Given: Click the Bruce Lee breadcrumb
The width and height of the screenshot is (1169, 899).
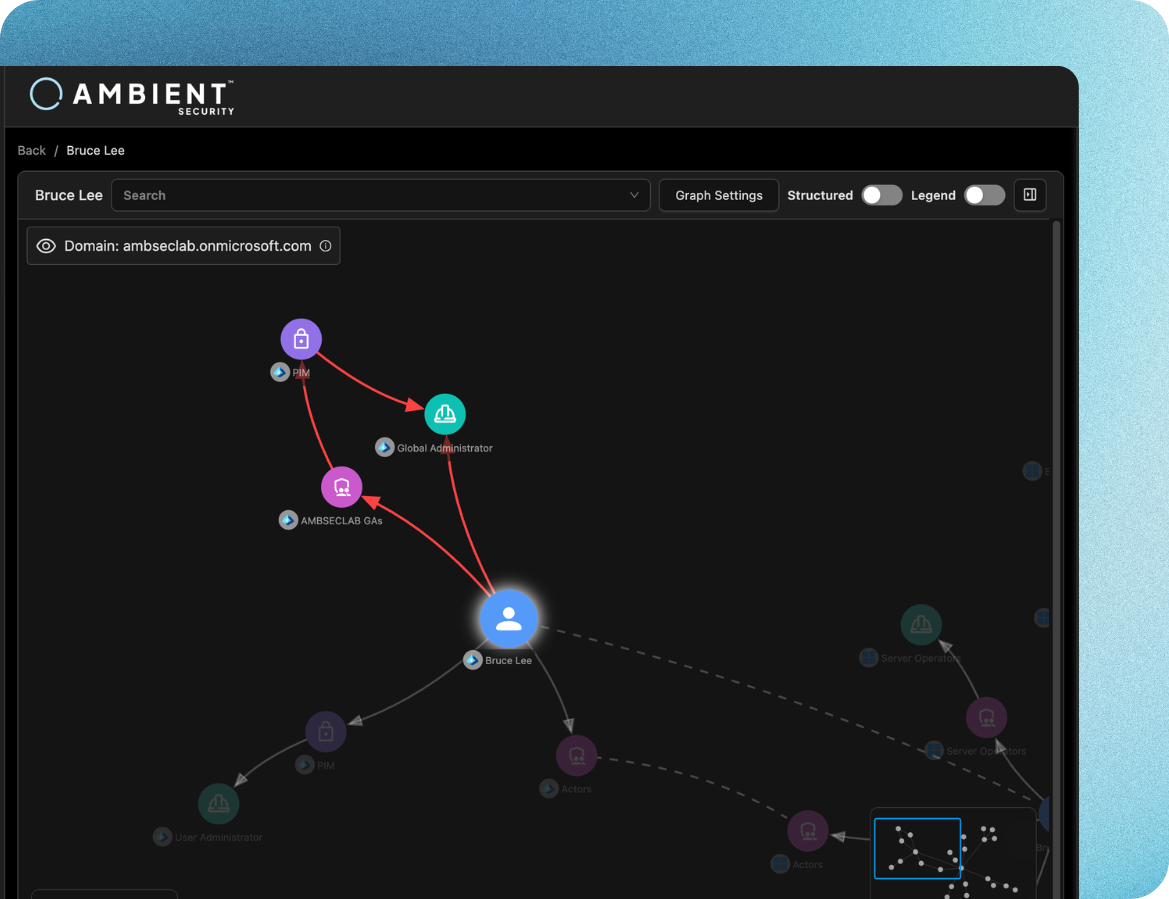Looking at the screenshot, I should point(95,151).
